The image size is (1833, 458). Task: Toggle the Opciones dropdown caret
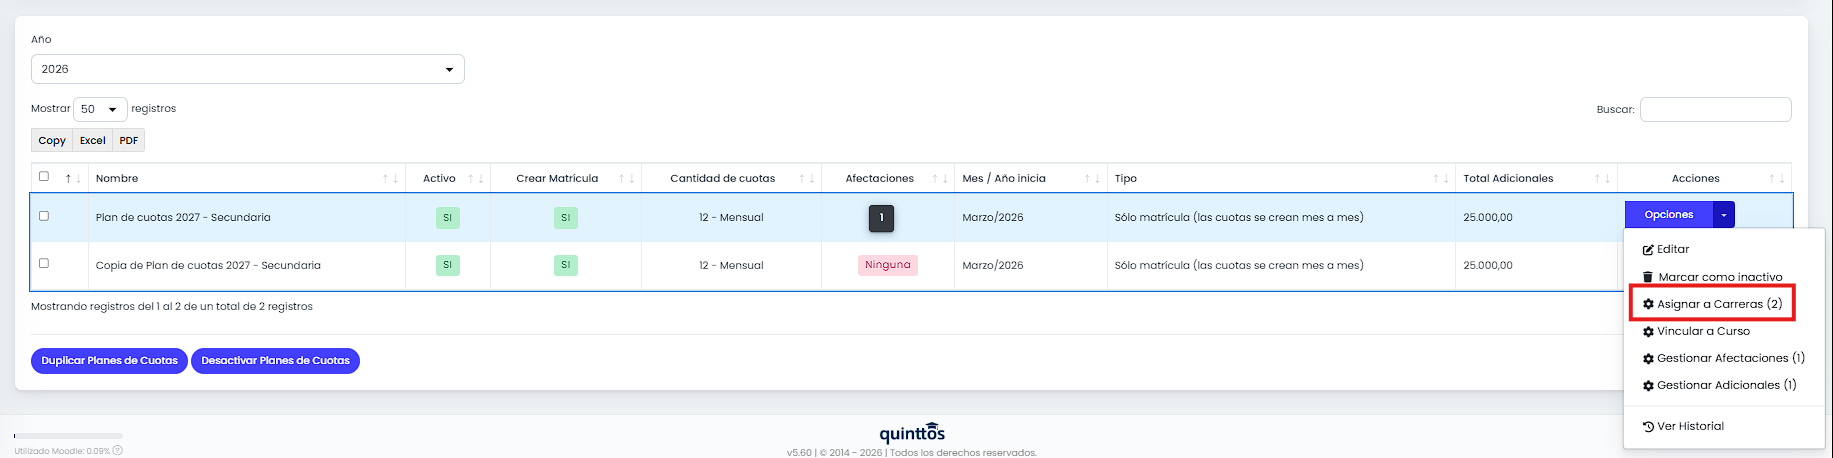coord(1724,214)
